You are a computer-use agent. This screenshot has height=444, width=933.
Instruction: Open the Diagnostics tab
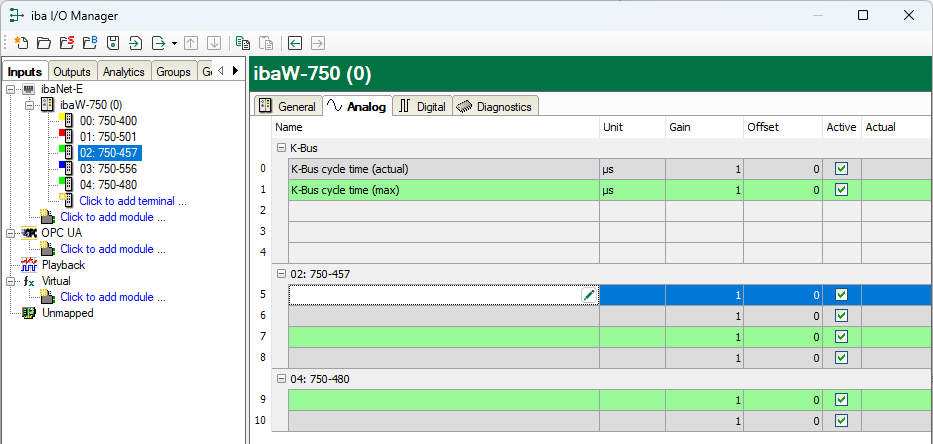[x=496, y=107]
